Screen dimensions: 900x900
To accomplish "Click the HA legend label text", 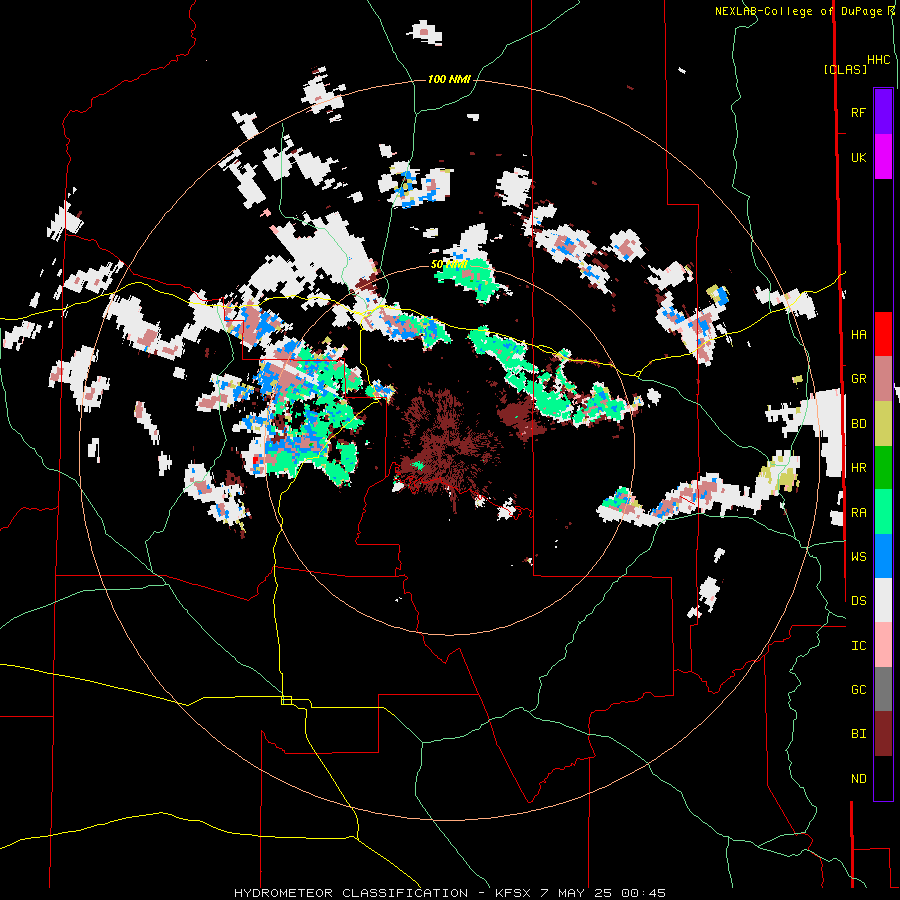I will coord(858,335).
